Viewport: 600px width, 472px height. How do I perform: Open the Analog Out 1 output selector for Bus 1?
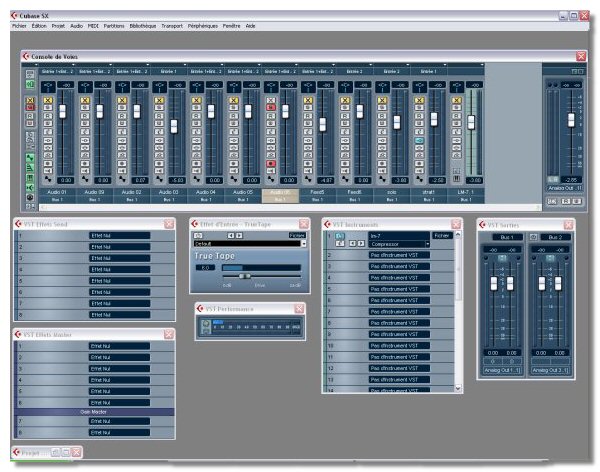pos(503,369)
